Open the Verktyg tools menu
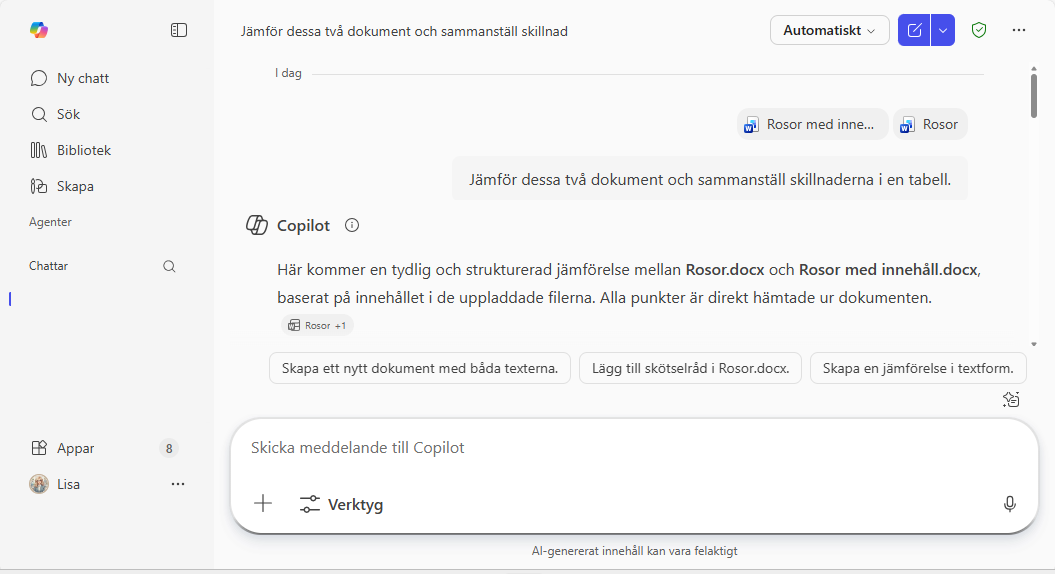1055x574 pixels. point(341,505)
